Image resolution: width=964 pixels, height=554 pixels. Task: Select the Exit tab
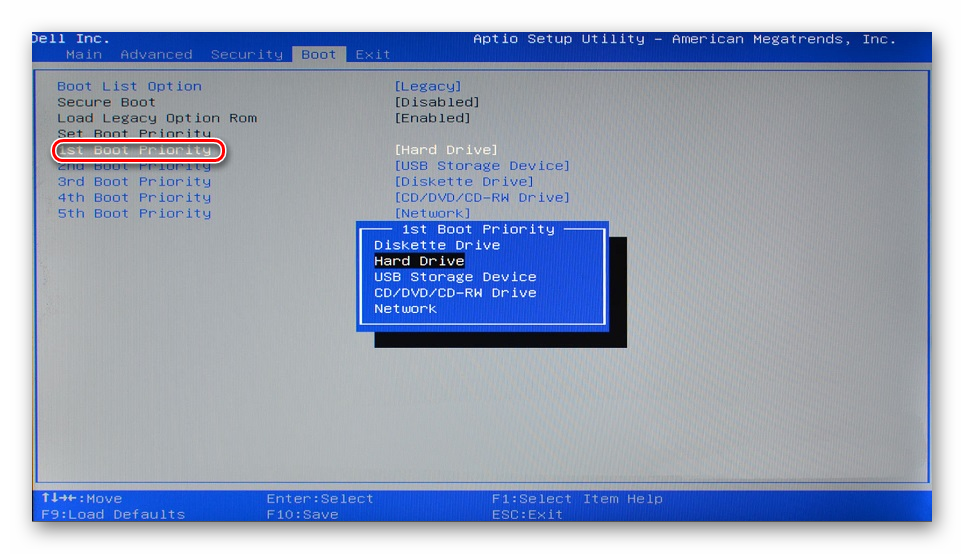pyautogui.click(x=373, y=54)
